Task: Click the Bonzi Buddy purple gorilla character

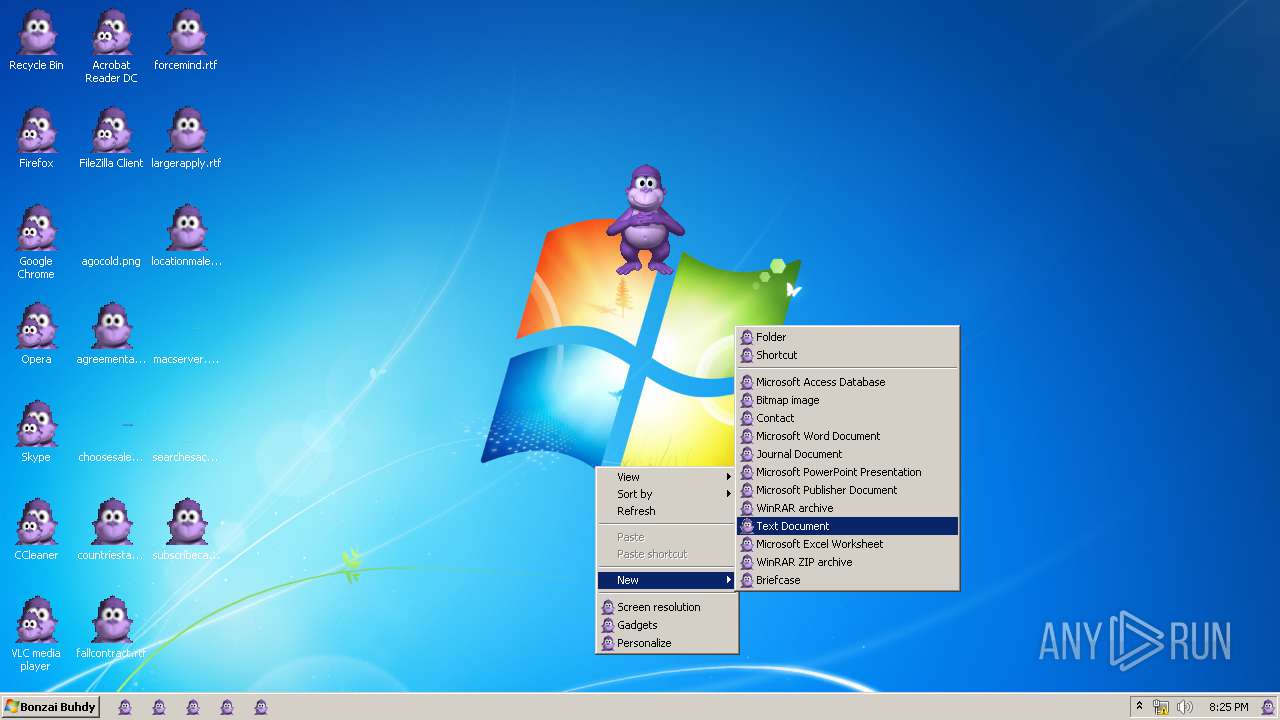Action: click(645, 220)
